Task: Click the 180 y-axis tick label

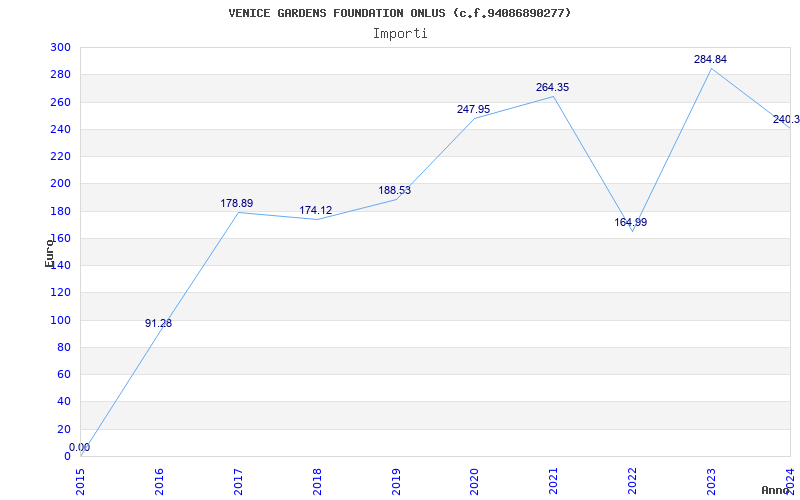Action: 61,211
